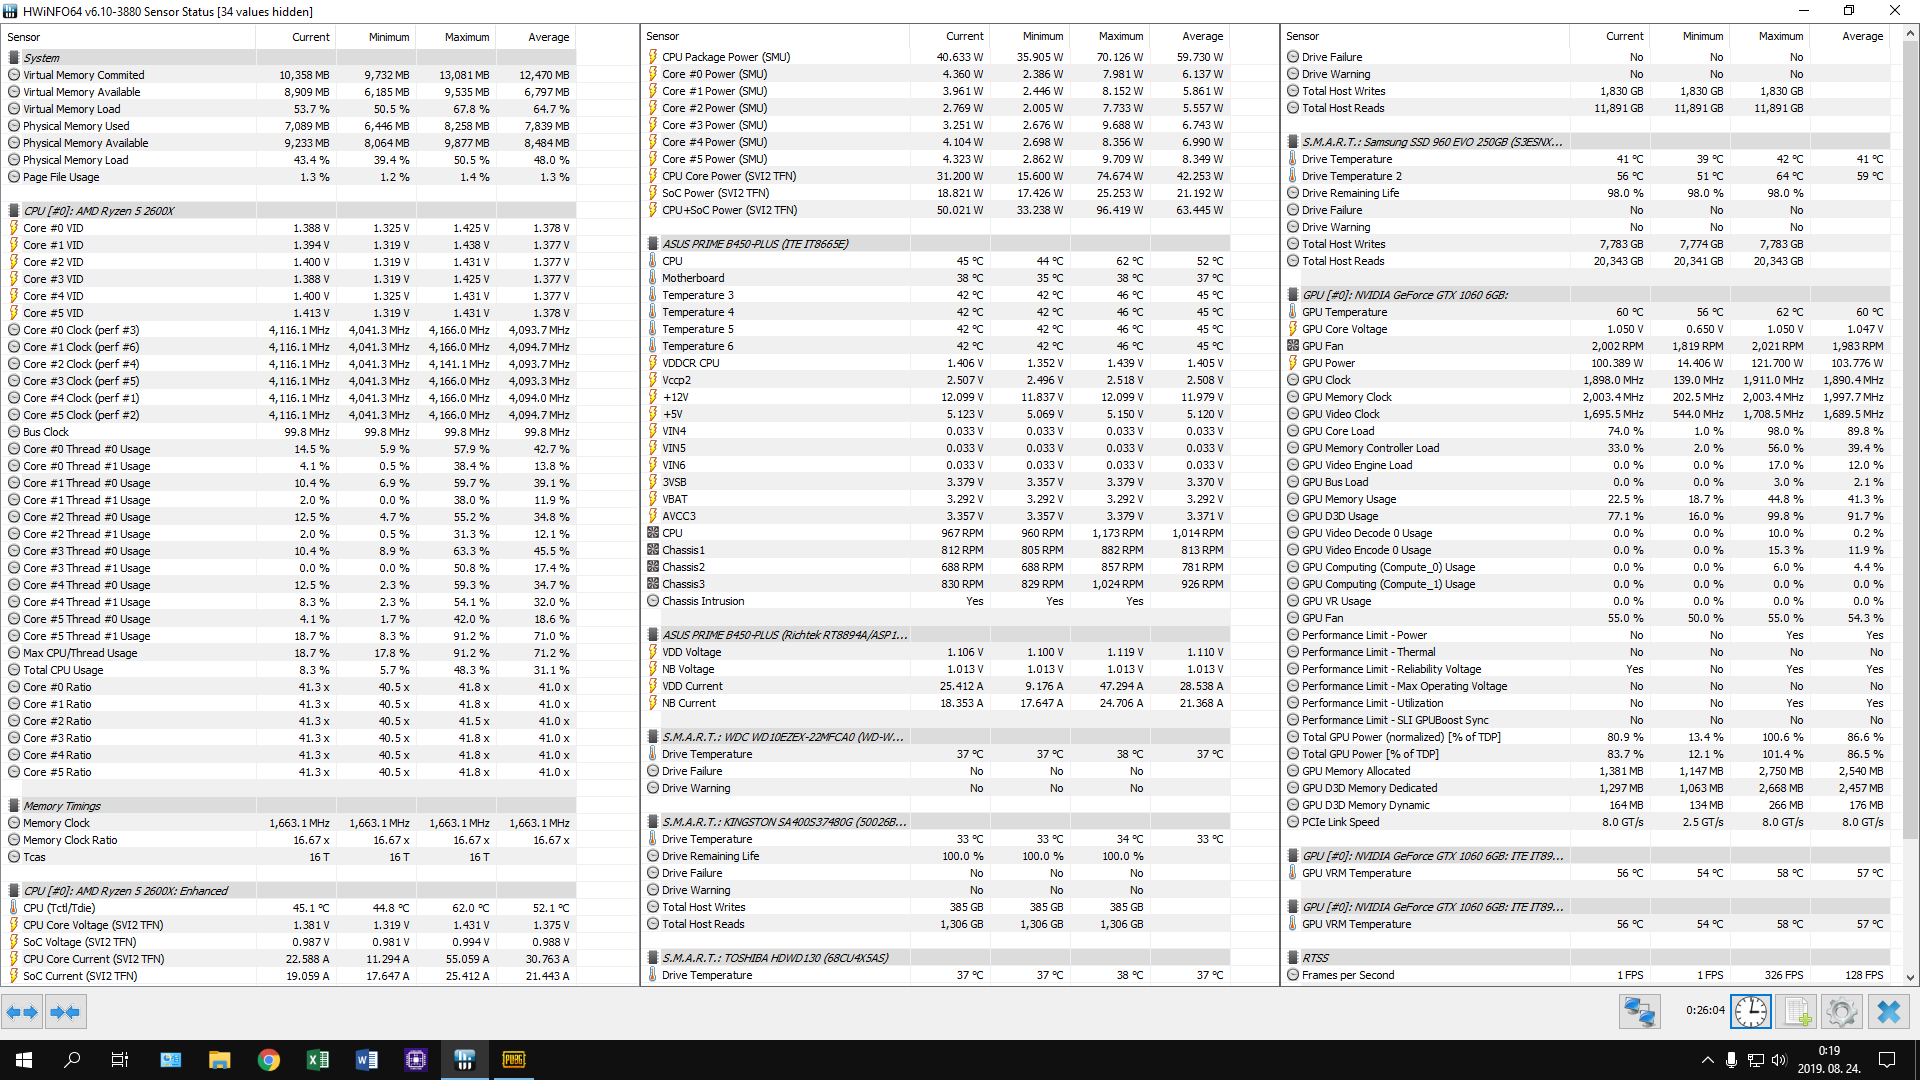Select the RTSS section header
The height and width of the screenshot is (1080, 1920).
[x=1587, y=958]
